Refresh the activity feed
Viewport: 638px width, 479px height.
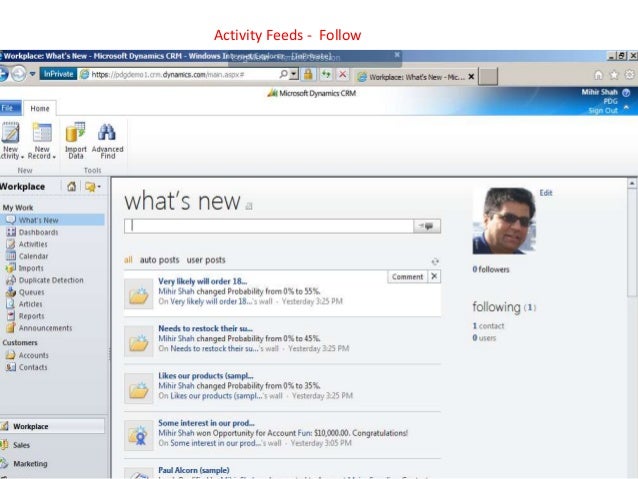pyautogui.click(x=435, y=261)
